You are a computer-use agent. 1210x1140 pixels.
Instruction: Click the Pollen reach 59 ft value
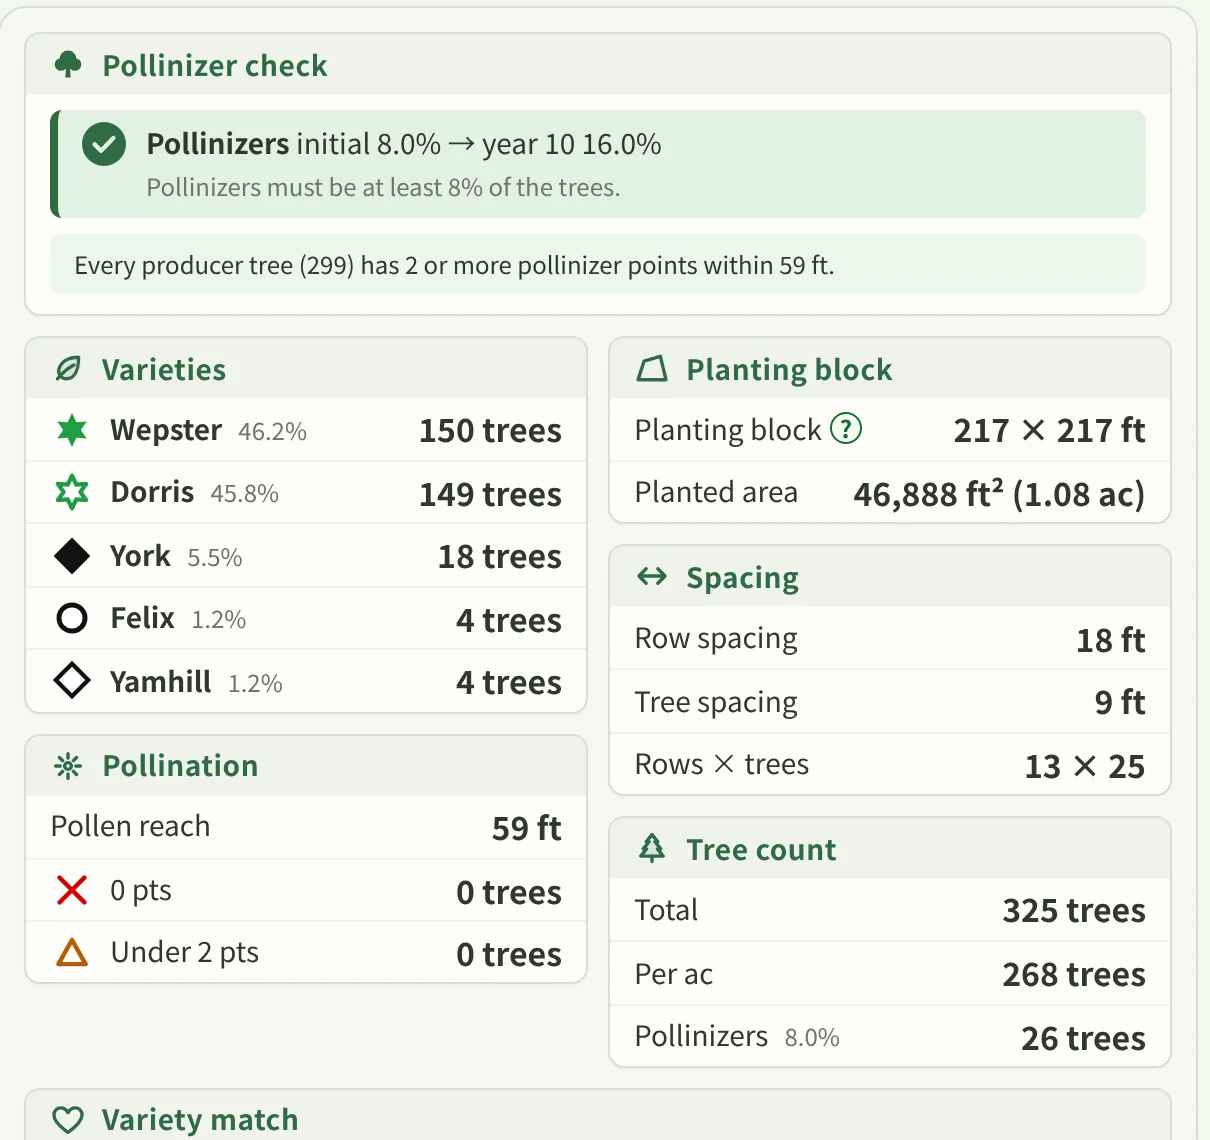click(527, 829)
